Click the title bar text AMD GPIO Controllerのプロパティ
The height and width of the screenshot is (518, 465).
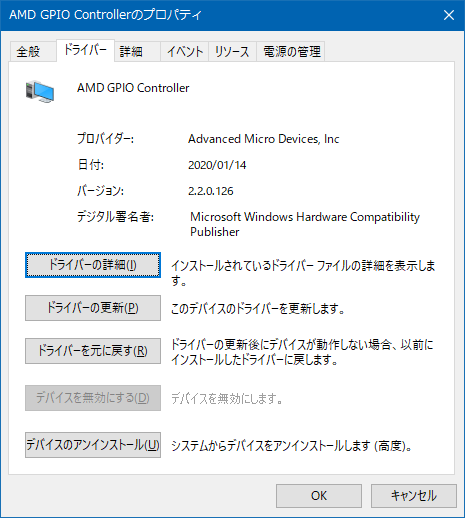(105, 15)
